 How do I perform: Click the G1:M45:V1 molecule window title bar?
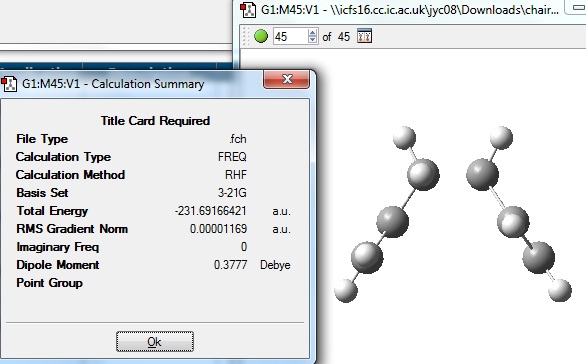coord(409,9)
